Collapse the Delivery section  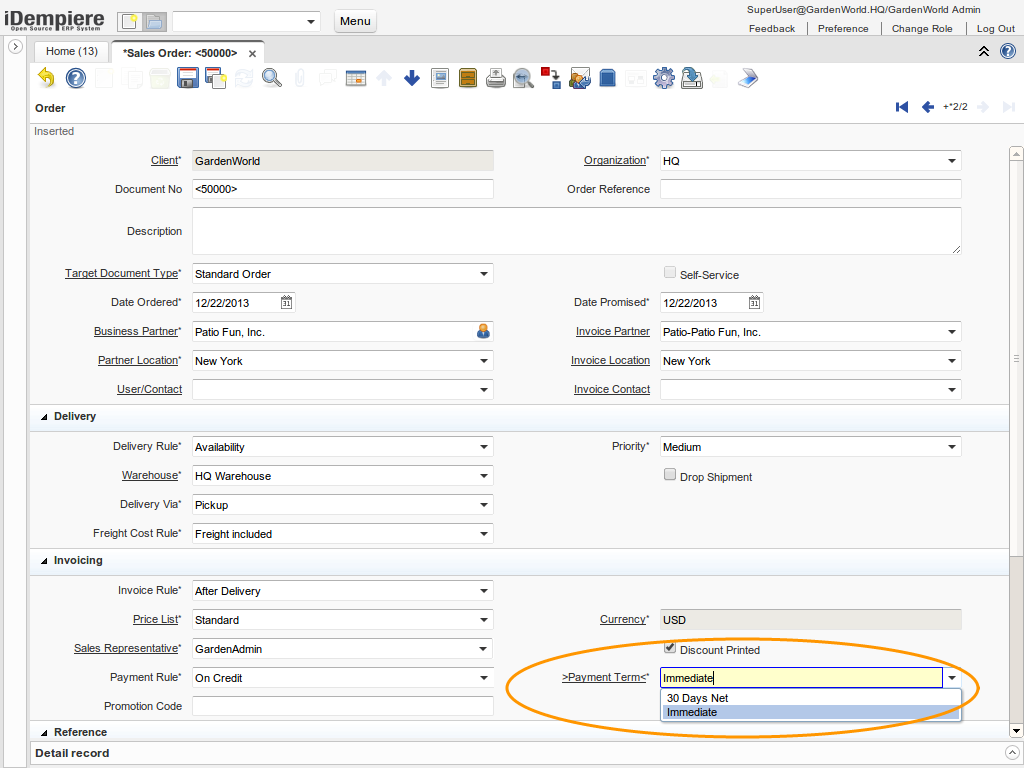pos(44,416)
